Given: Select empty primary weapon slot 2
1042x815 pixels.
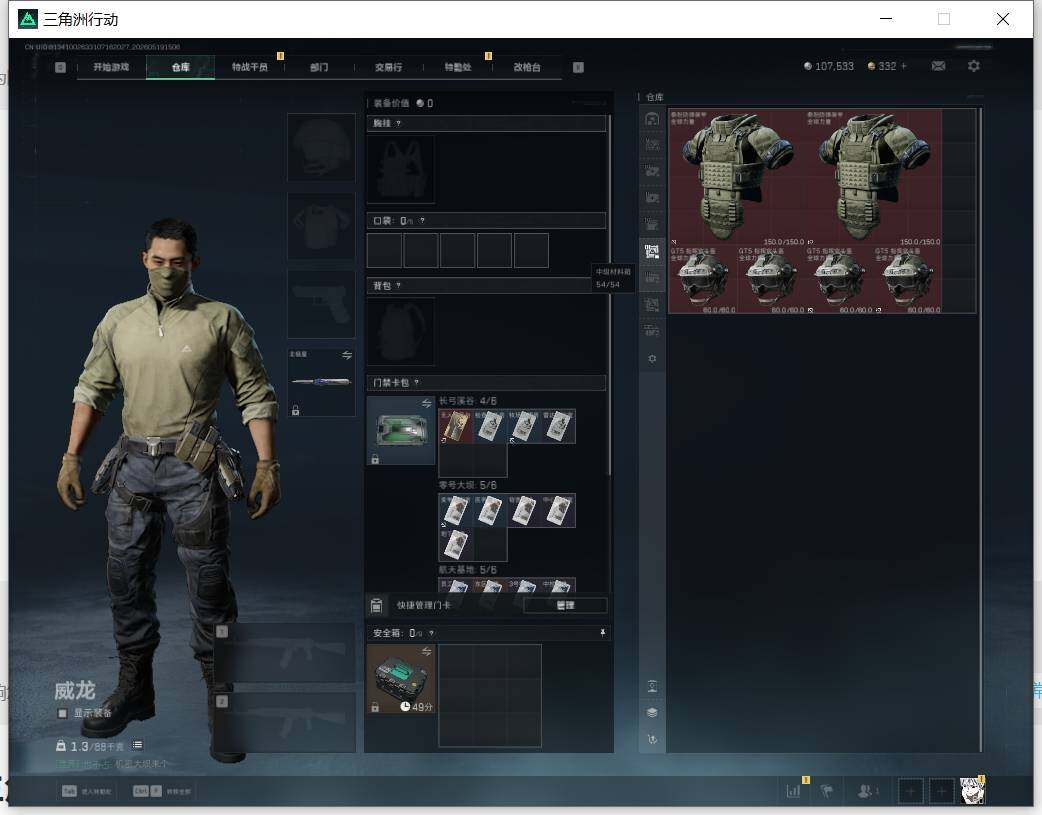Looking at the screenshot, I should (285, 723).
